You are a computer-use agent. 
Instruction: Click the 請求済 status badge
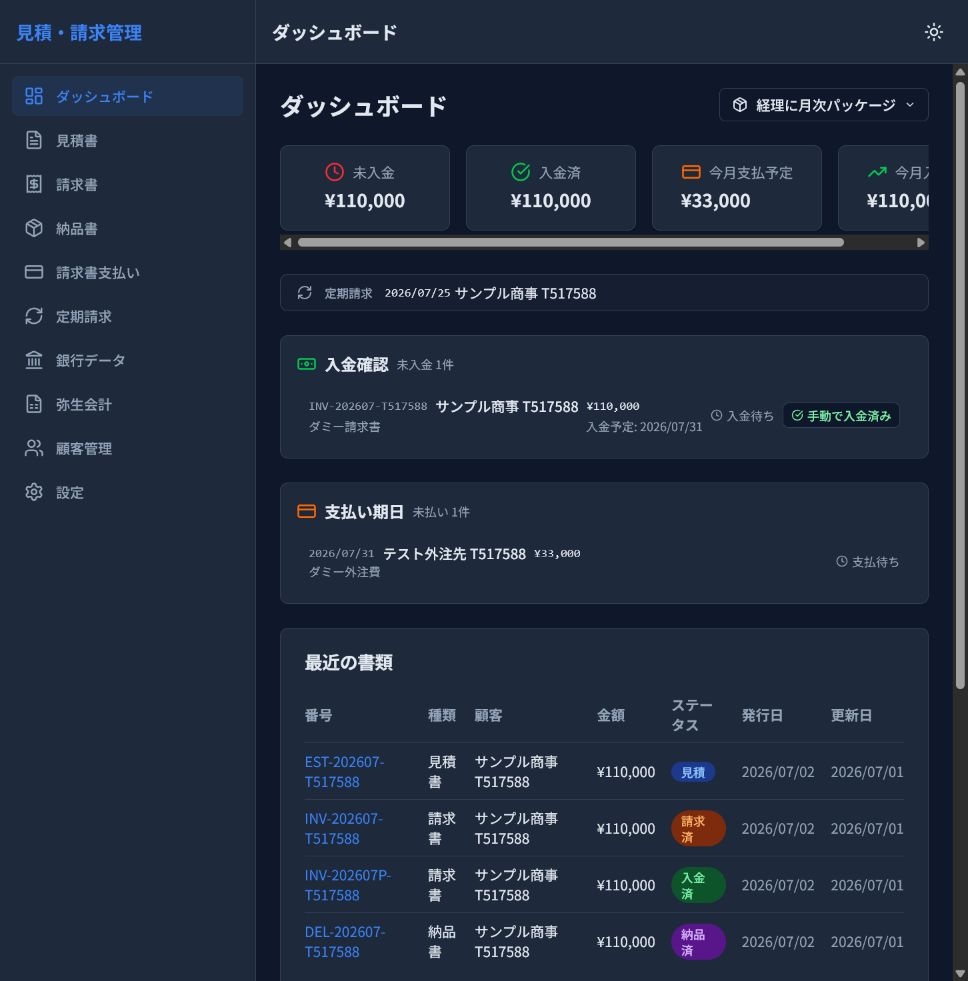point(698,828)
